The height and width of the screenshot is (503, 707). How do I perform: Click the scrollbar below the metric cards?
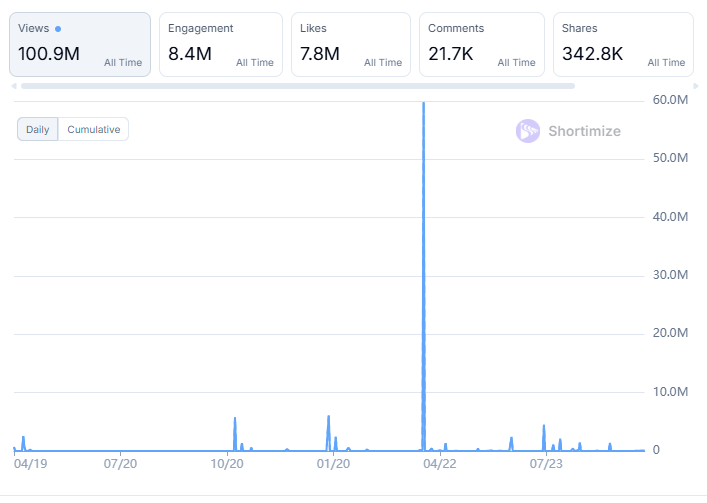tap(298, 86)
